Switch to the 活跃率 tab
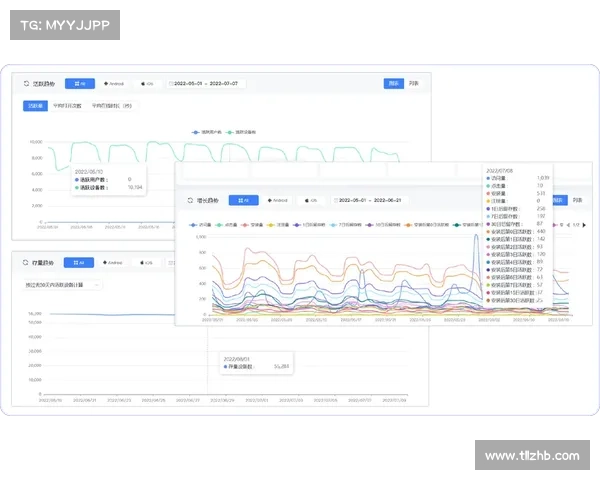This screenshot has width=600, height=480. click(35, 104)
